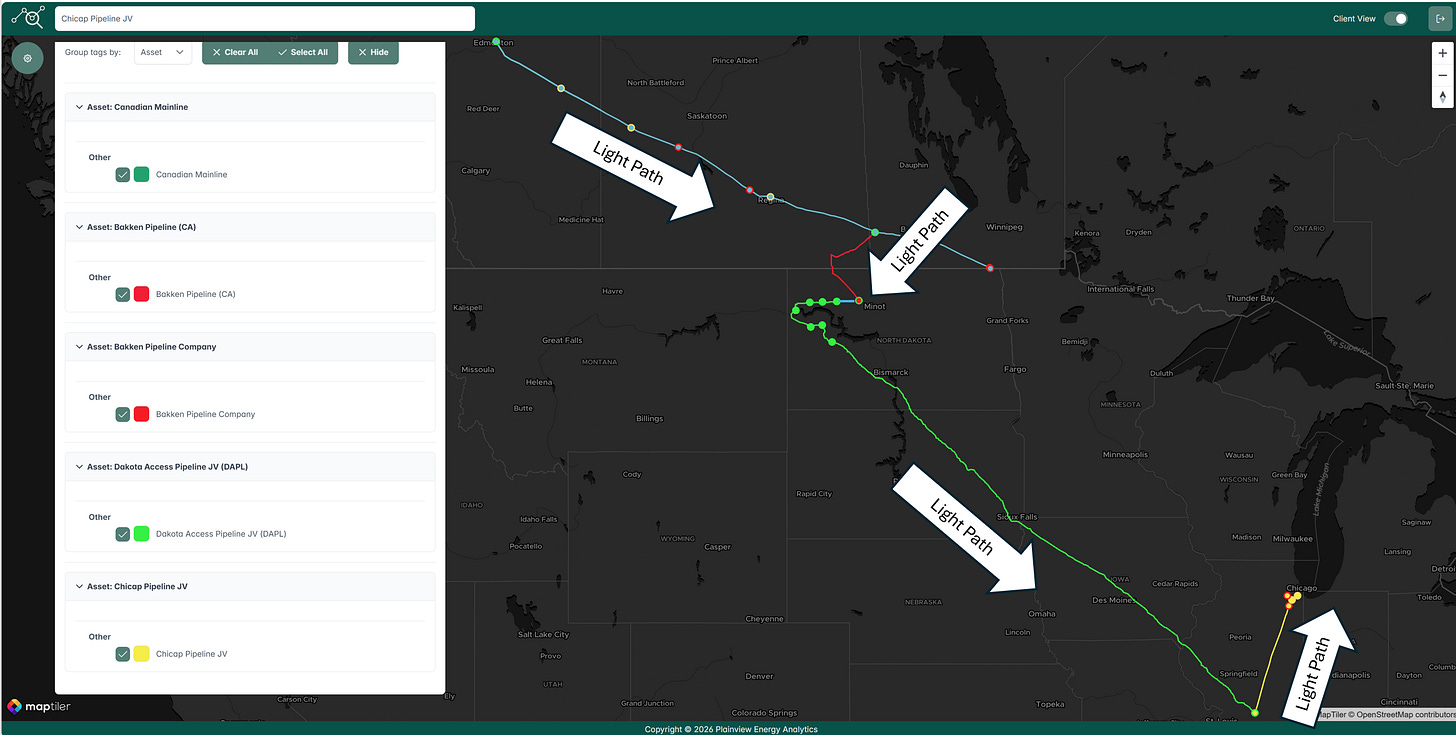
Task: Click the Copyright Plainview Energy Analytics footer
Action: tap(731, 729)
